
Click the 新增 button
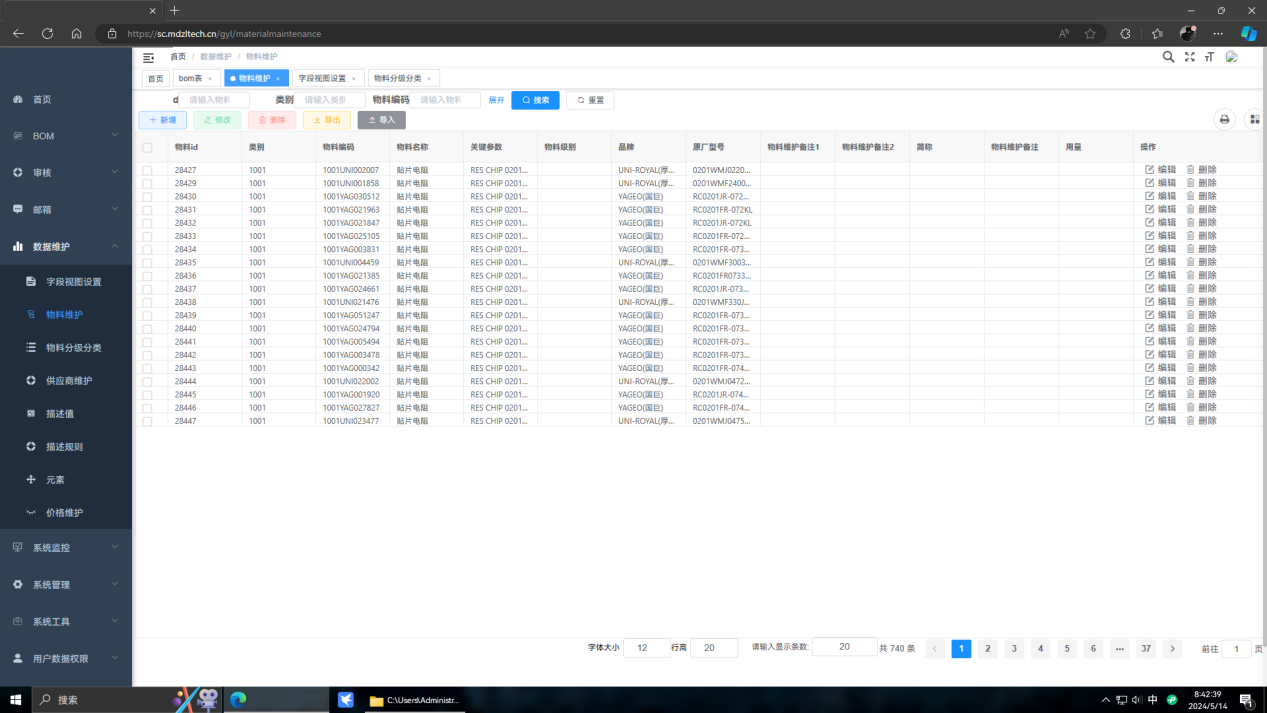click(x=162, y=120)
